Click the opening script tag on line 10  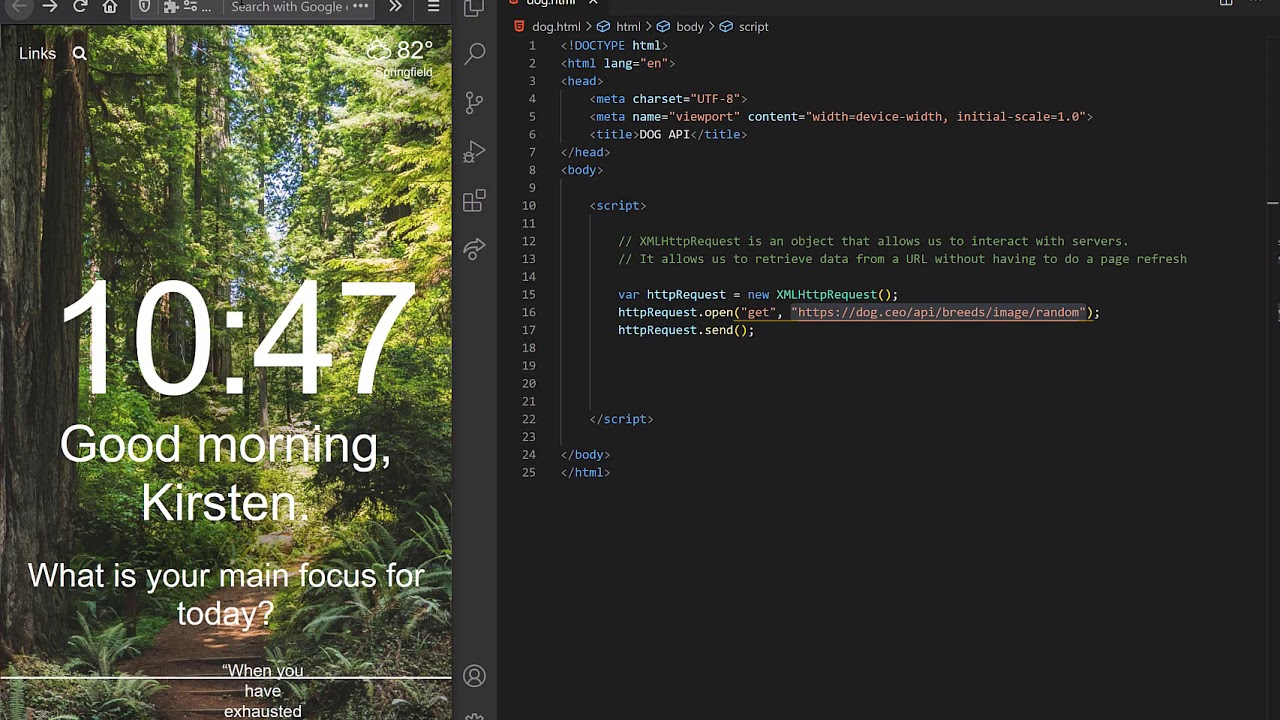618,206
